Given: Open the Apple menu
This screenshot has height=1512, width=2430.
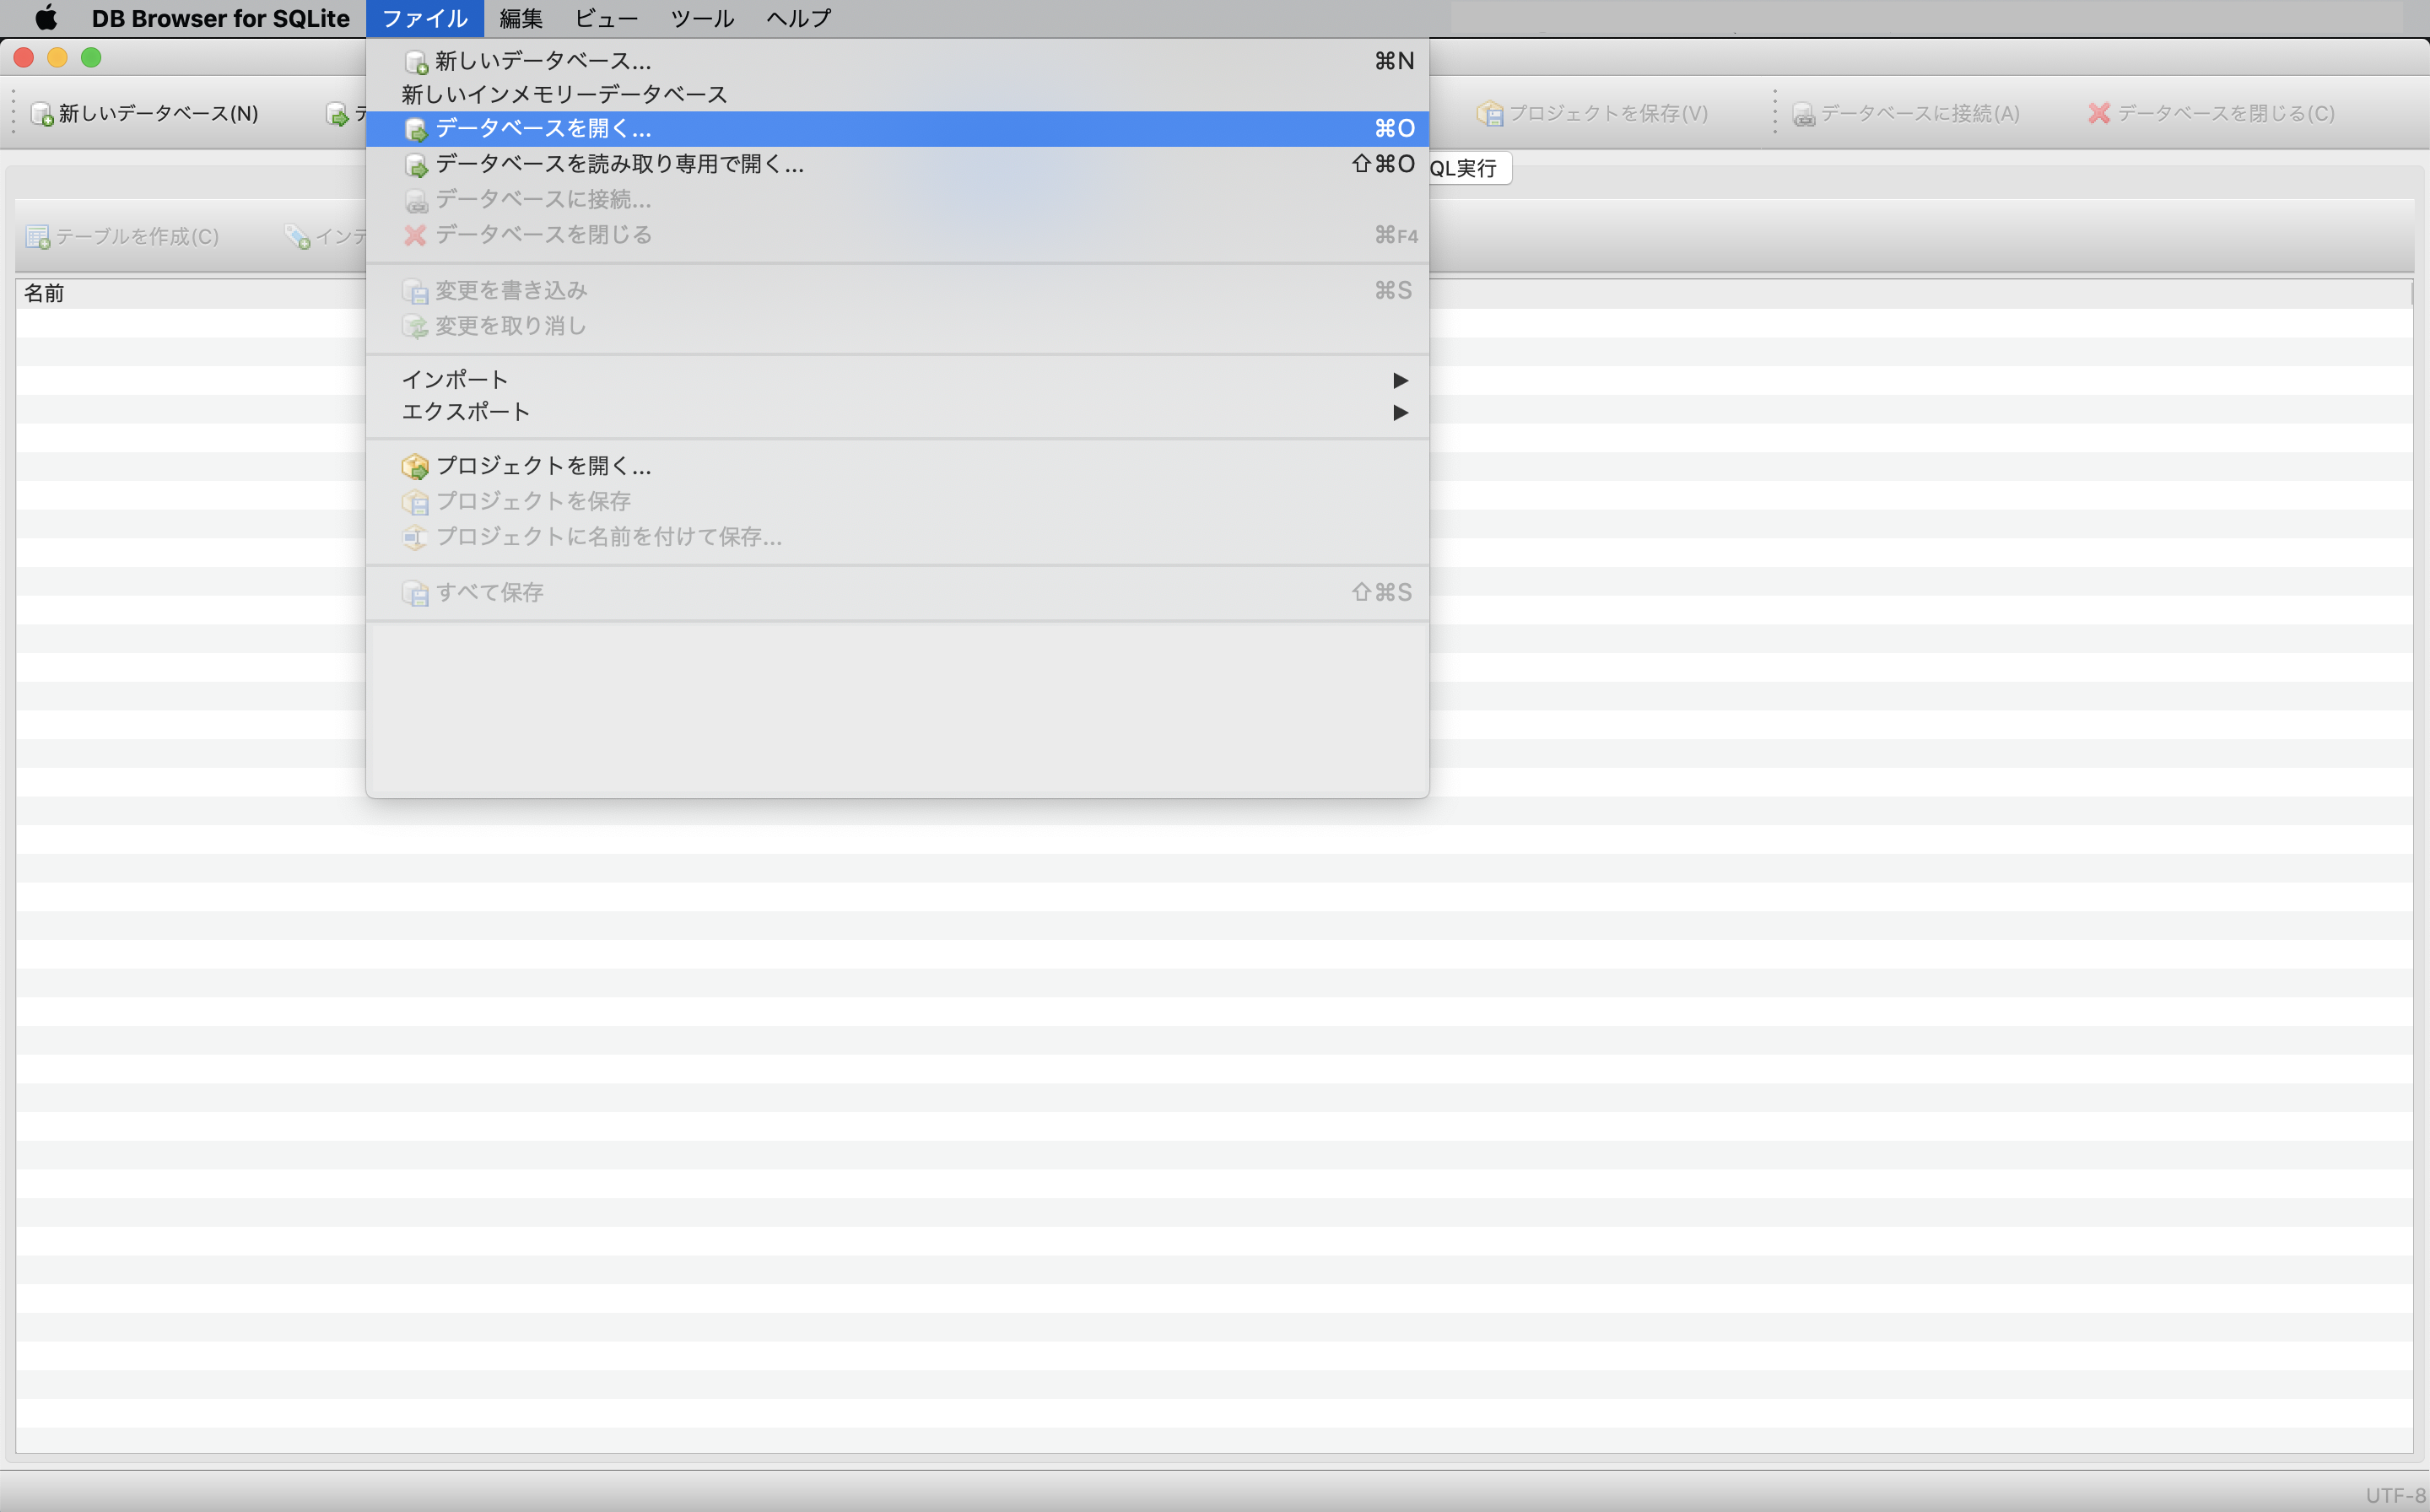Looking at the screenshot, I should click(x=46, y=18).
